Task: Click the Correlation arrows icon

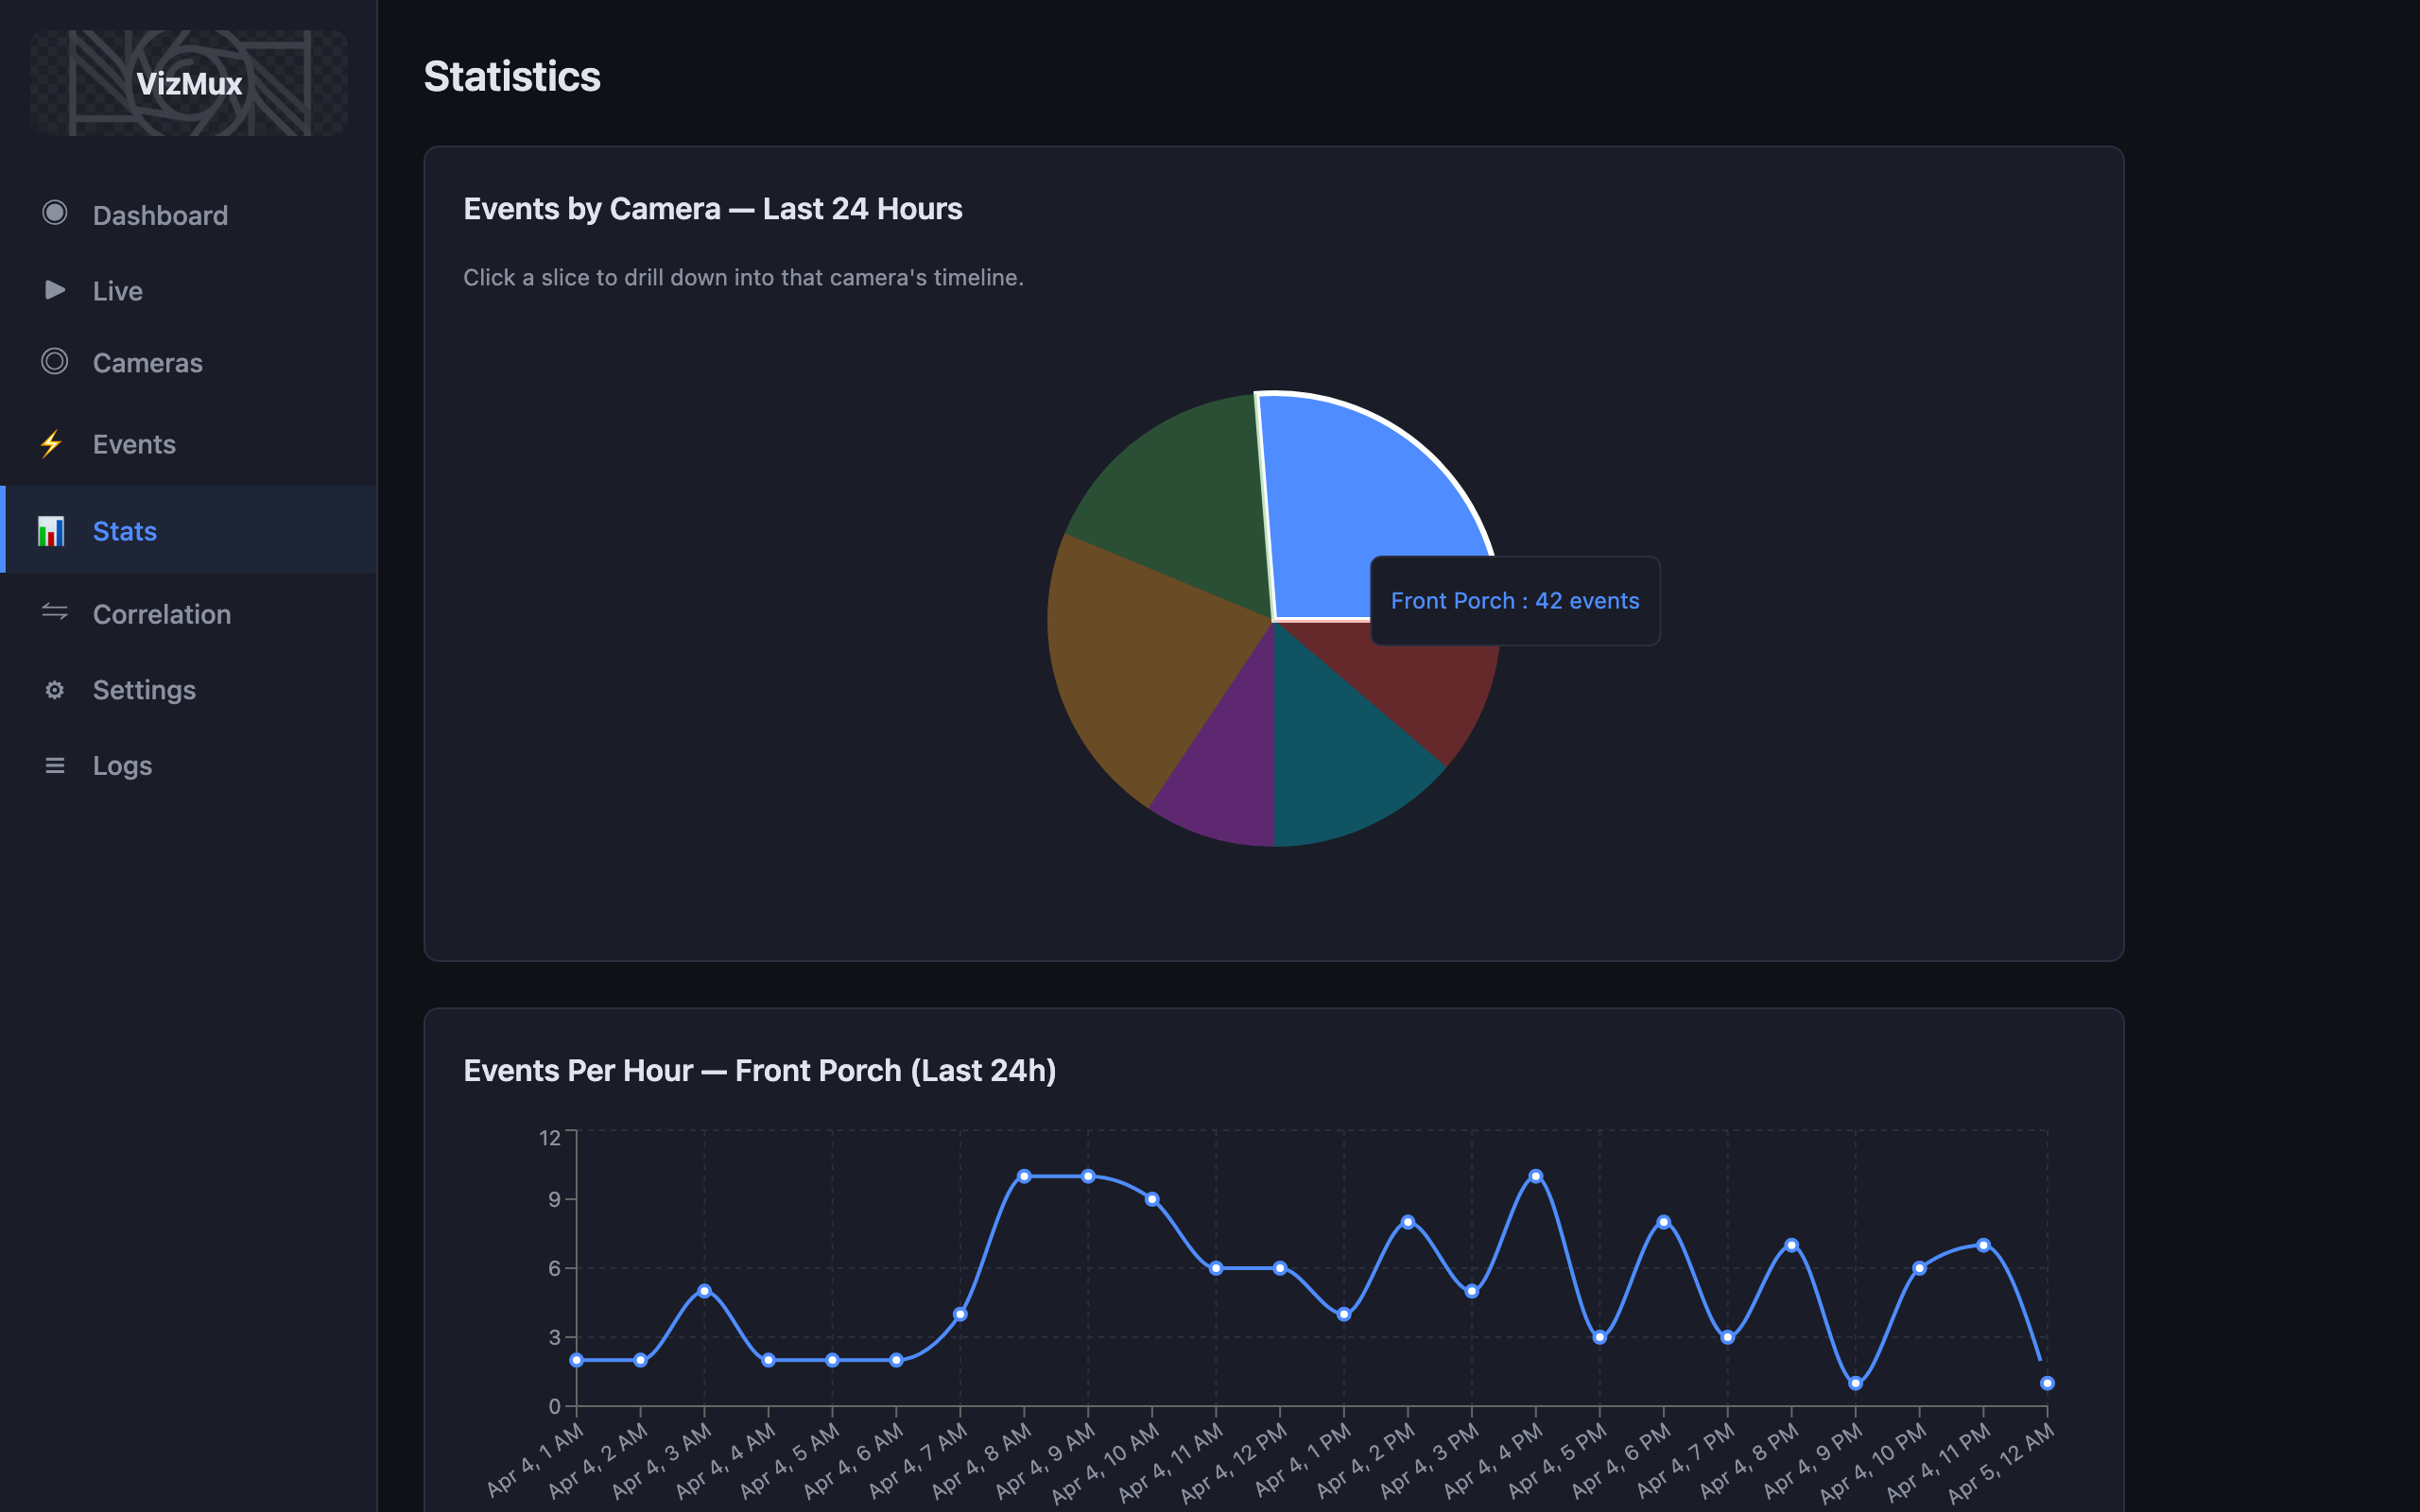Action: pos(54,613)
